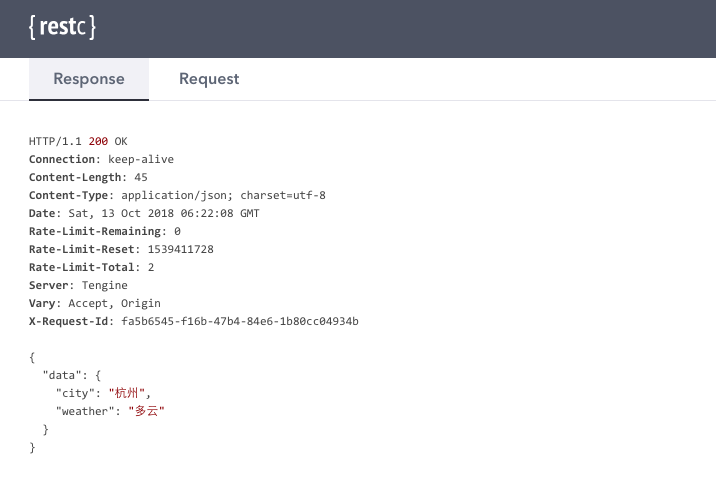Select the Response tab
This screenshot has height=497, width=716.
click(x=89, y=79)
